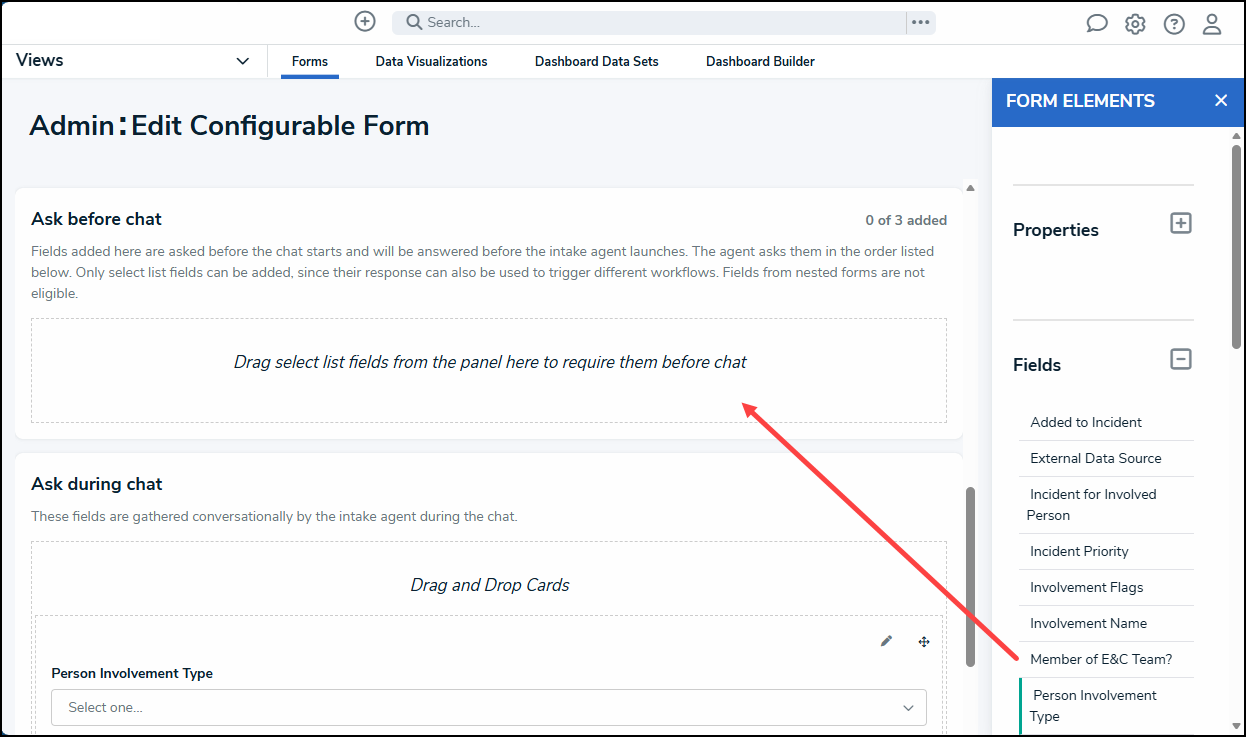Close the Form Elements panel
The image size is (1246, 737).
(1221, 101)
